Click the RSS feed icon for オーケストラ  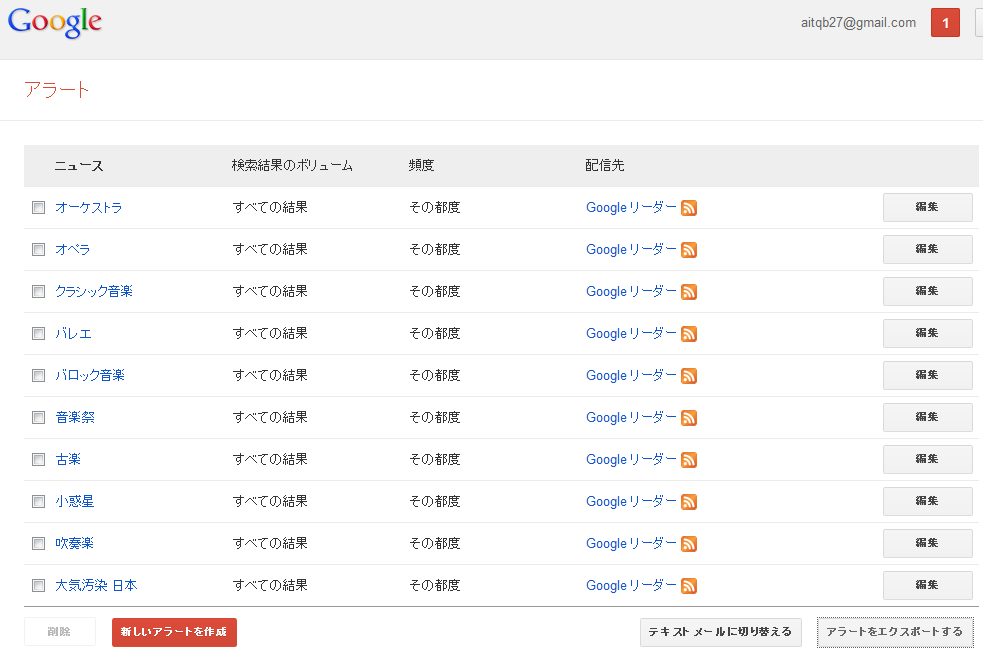pos(689,208)
